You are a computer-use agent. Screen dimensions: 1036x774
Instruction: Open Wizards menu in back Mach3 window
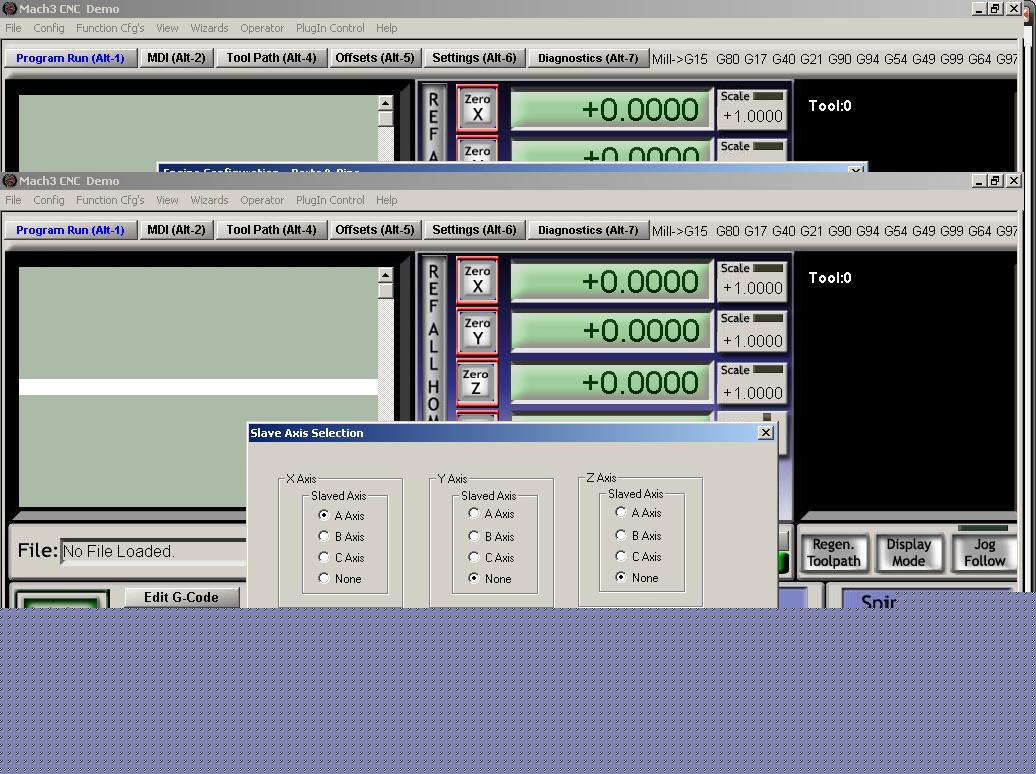tap(209, 28)
